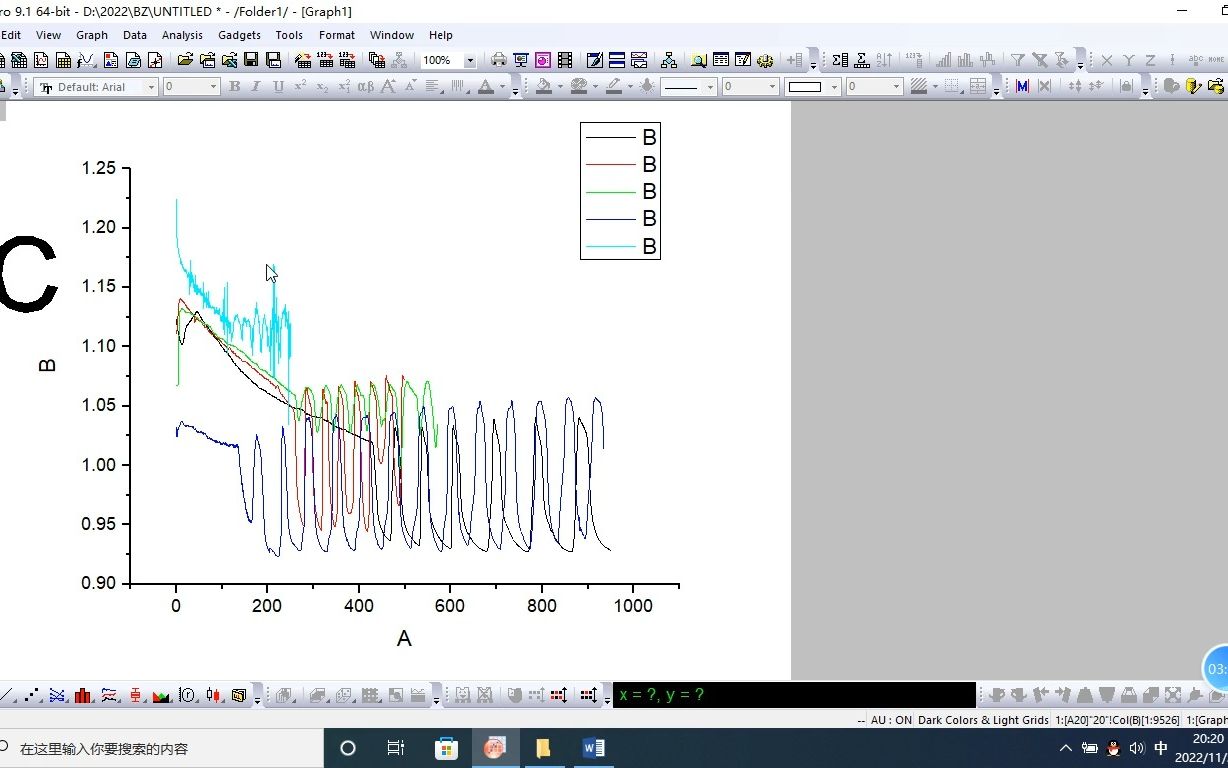Open the Analysis menu

pyautogui.click(x=182, y=35)
